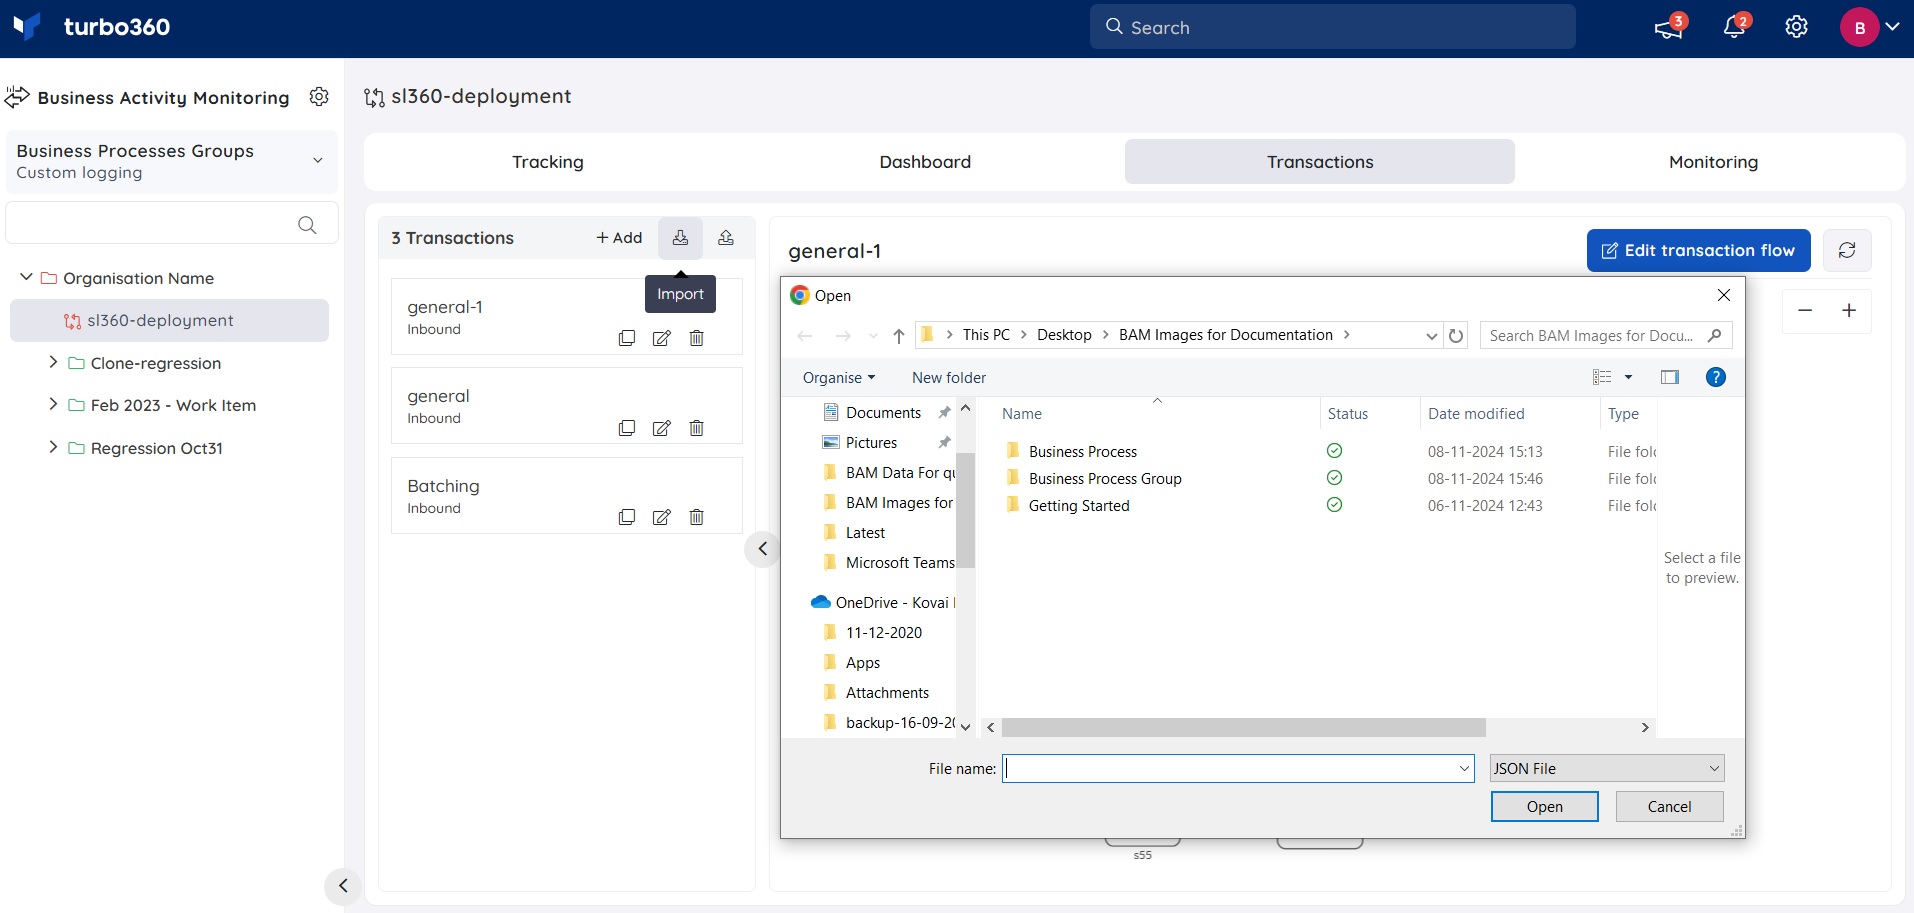1914x913 pixels.
Task: Zoom out with the minus icon
Action: tap(1805, 310)
